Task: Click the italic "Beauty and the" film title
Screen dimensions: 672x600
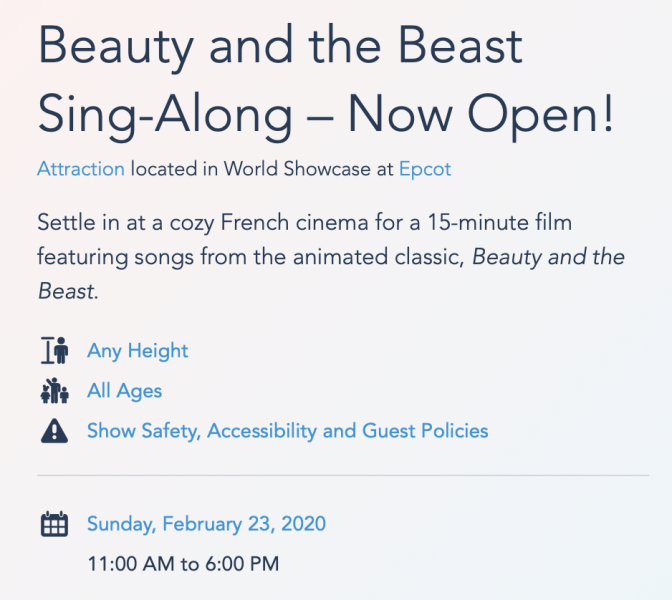Action: [549, 257]
